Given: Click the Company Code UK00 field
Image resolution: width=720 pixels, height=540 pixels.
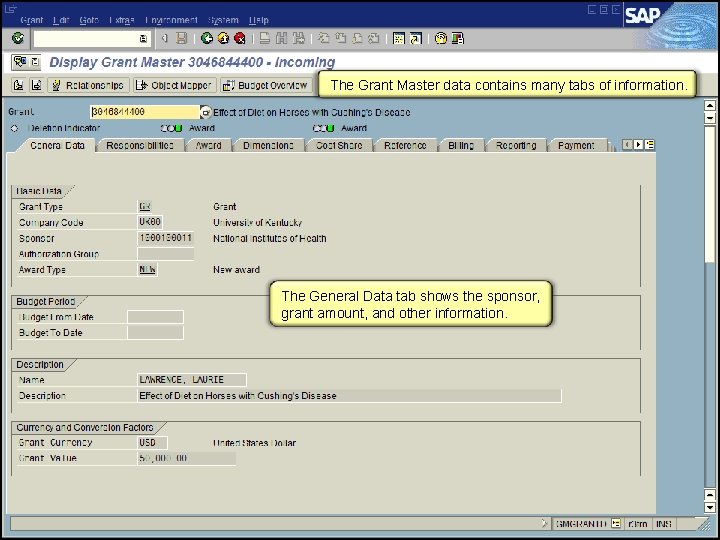Looking at the screenshot, I should click(x=150, y=222).
